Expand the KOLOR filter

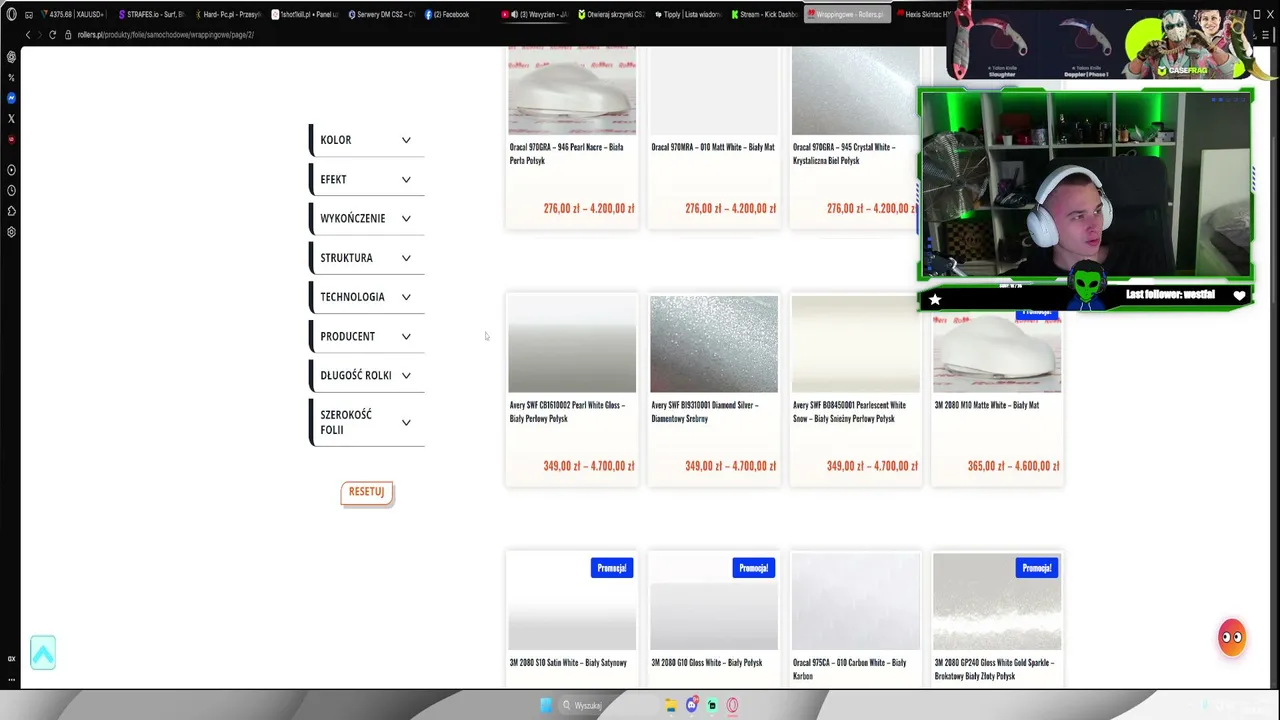coord(367,140)
